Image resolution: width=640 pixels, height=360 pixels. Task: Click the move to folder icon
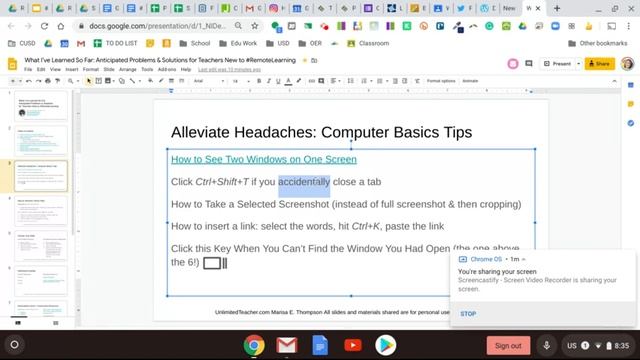tap(314, 60)
